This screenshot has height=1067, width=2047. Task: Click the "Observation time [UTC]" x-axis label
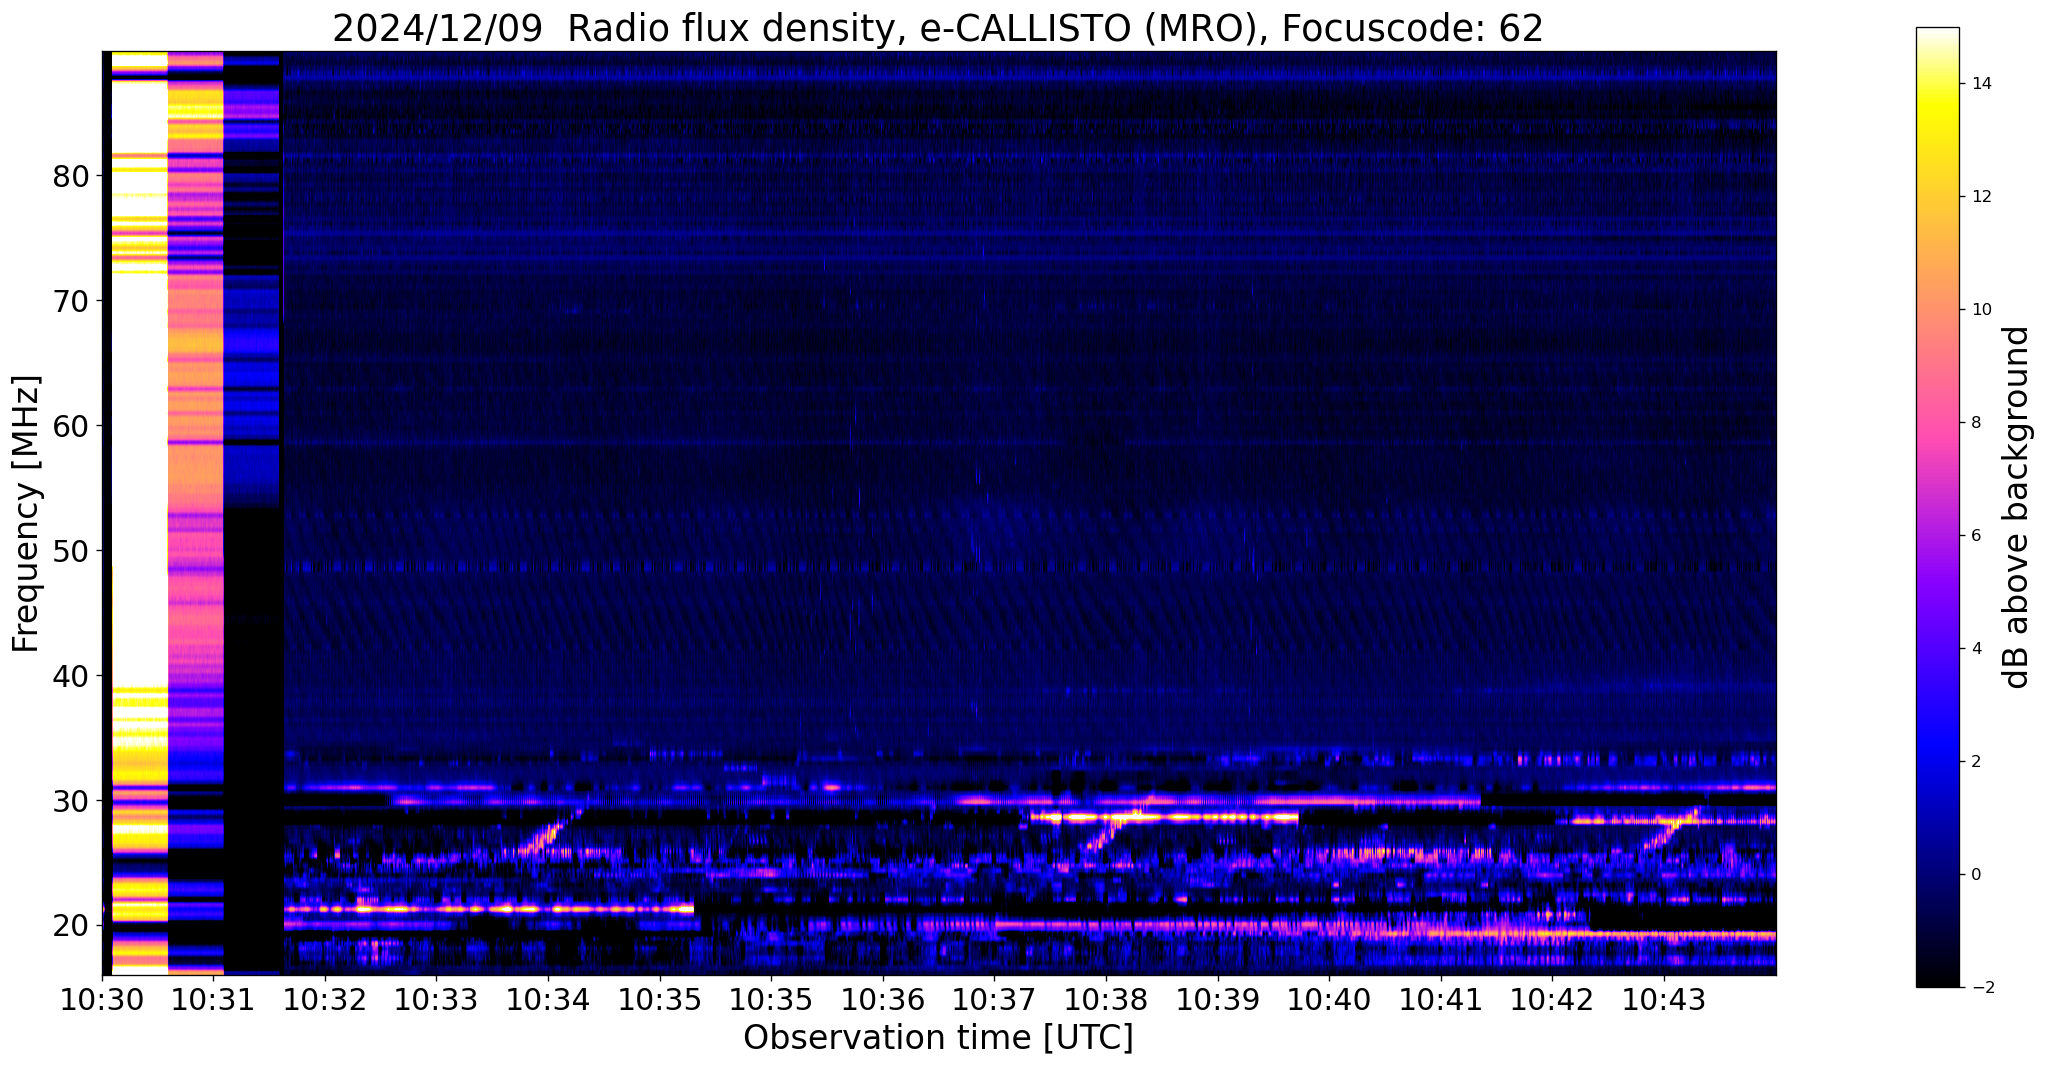click(938, 1037)
